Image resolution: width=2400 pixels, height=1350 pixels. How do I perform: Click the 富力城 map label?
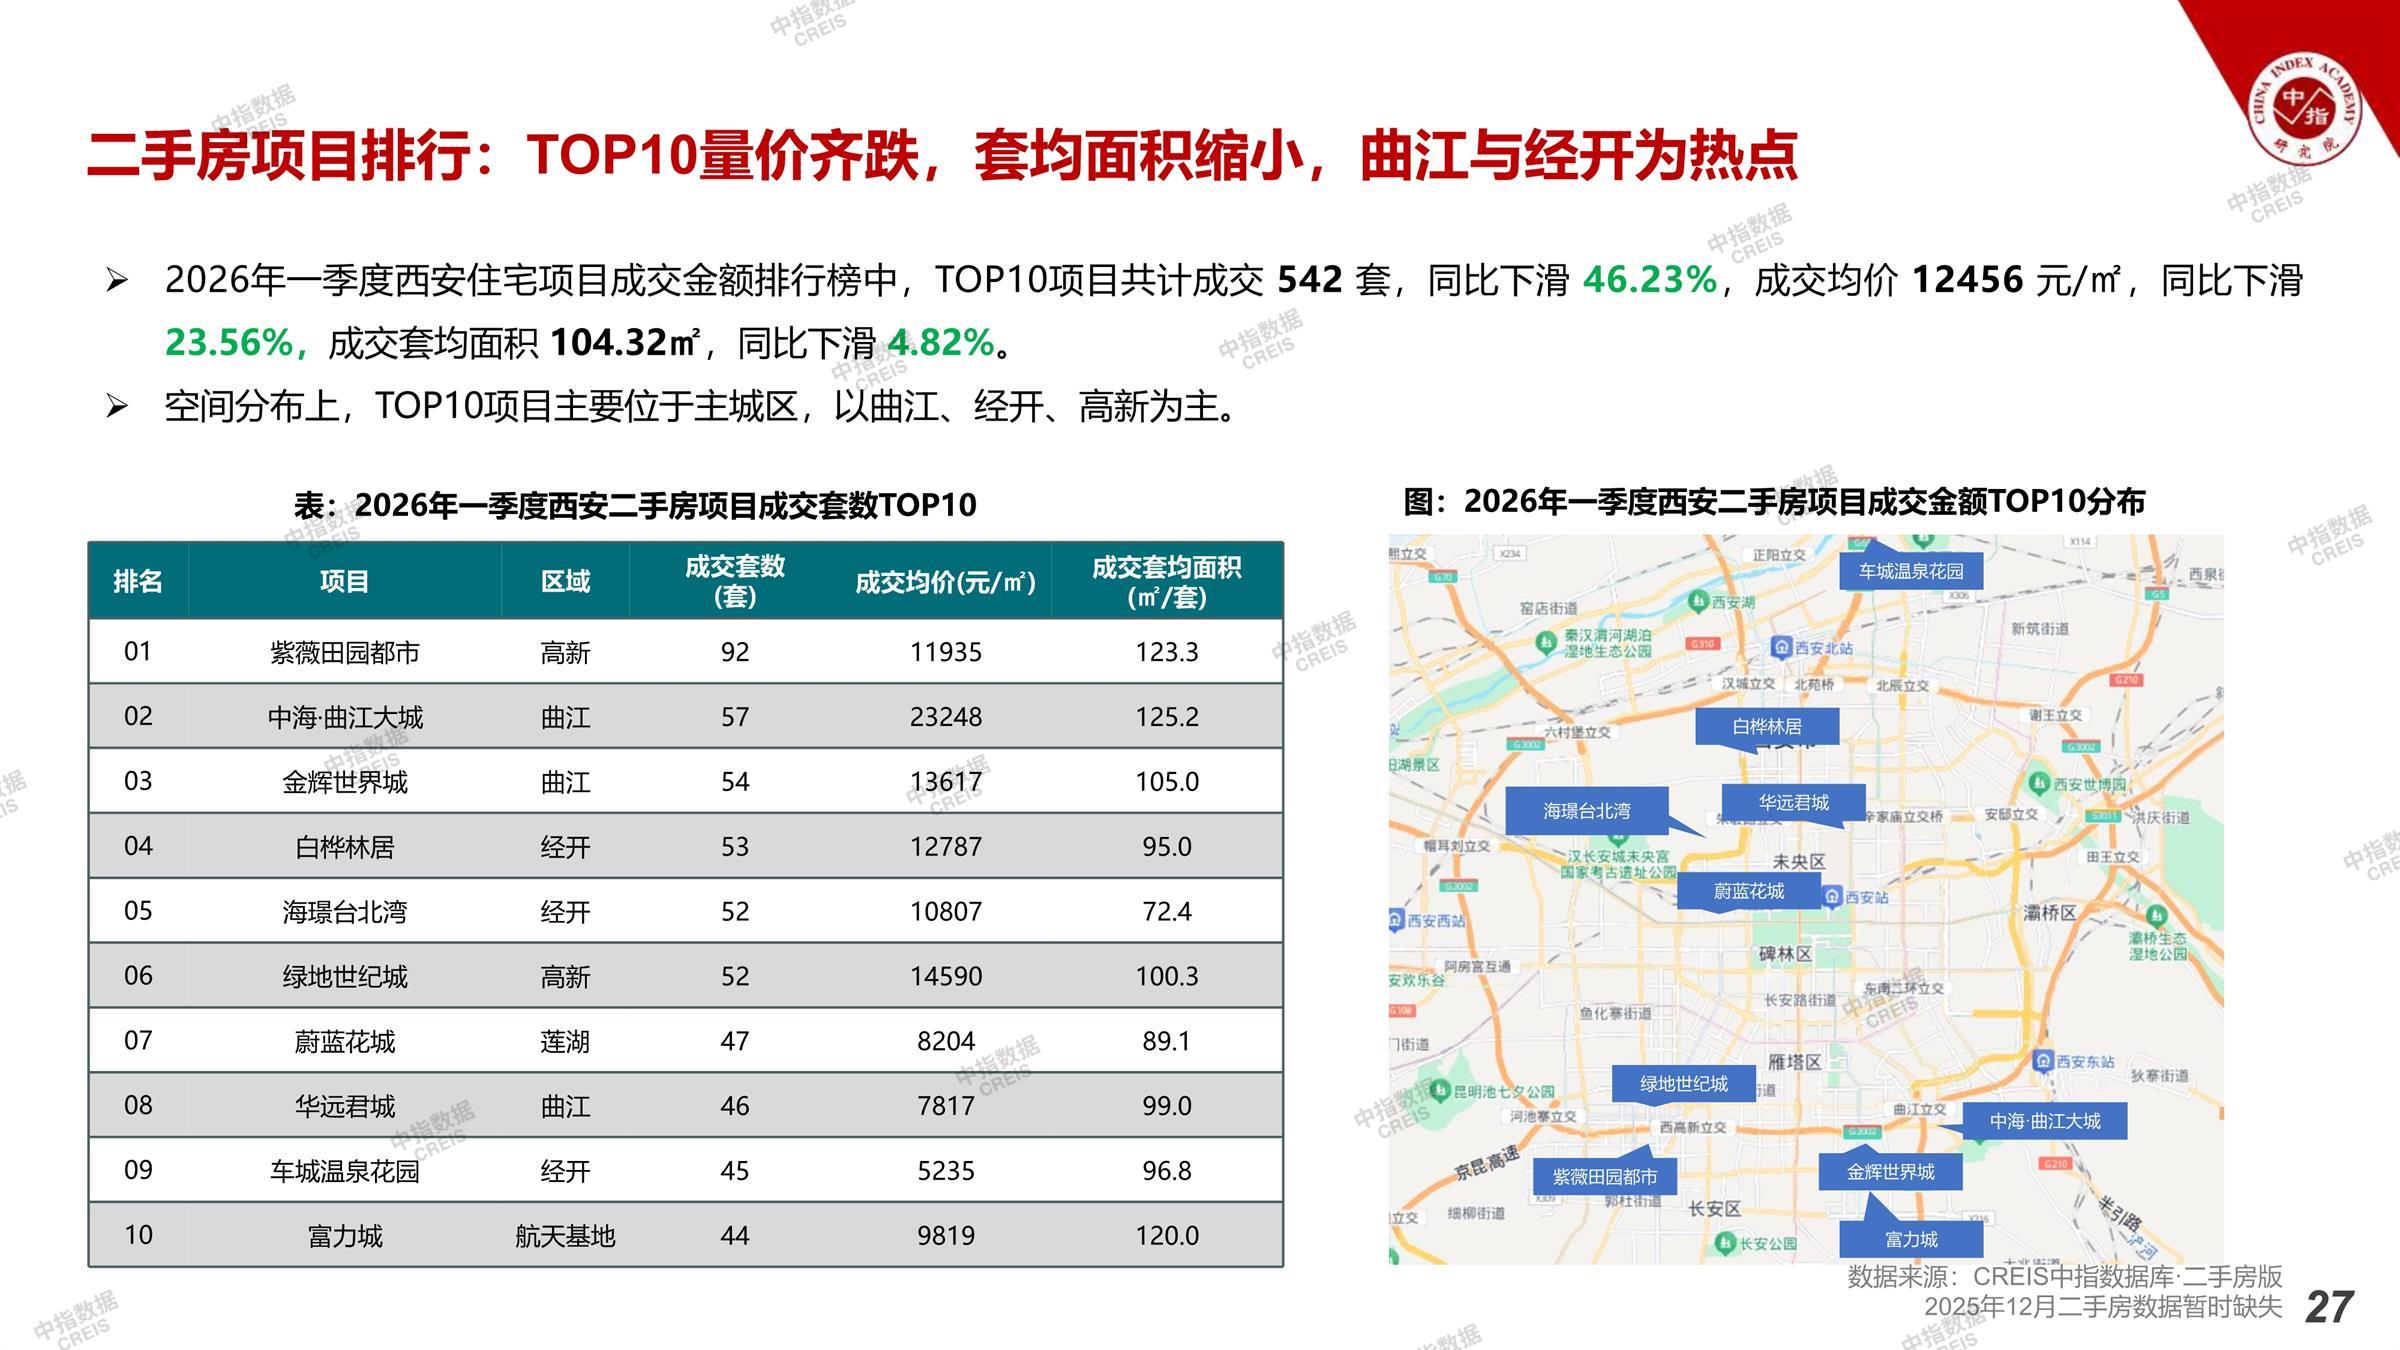[x=1910, y=1240]
